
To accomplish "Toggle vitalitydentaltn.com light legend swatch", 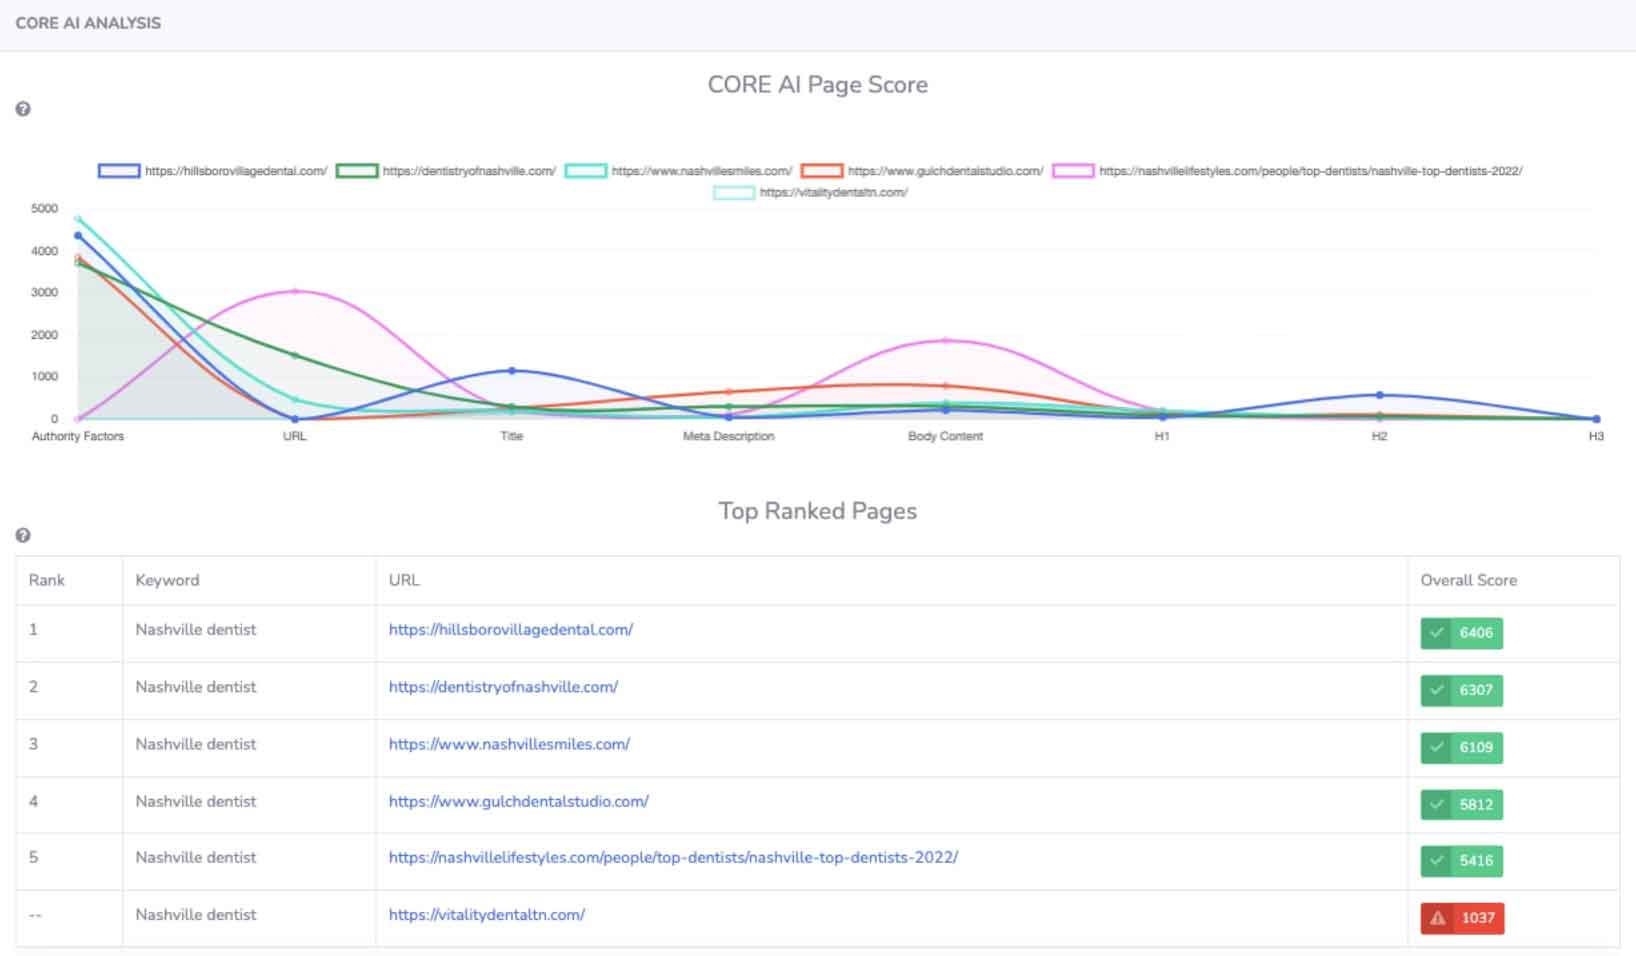I will click(x=733, y=193).
